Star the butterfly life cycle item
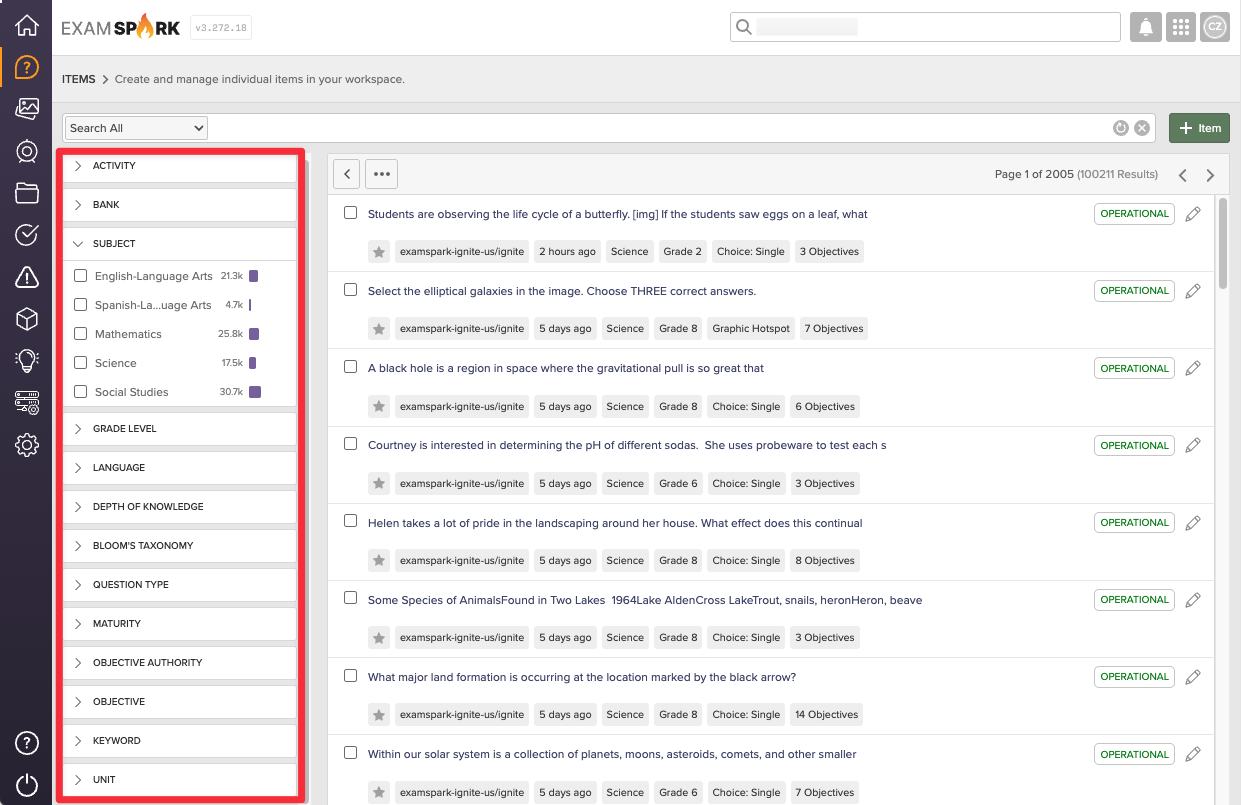The height and width of the screenshot is (805, 1241). pos(379,252)
